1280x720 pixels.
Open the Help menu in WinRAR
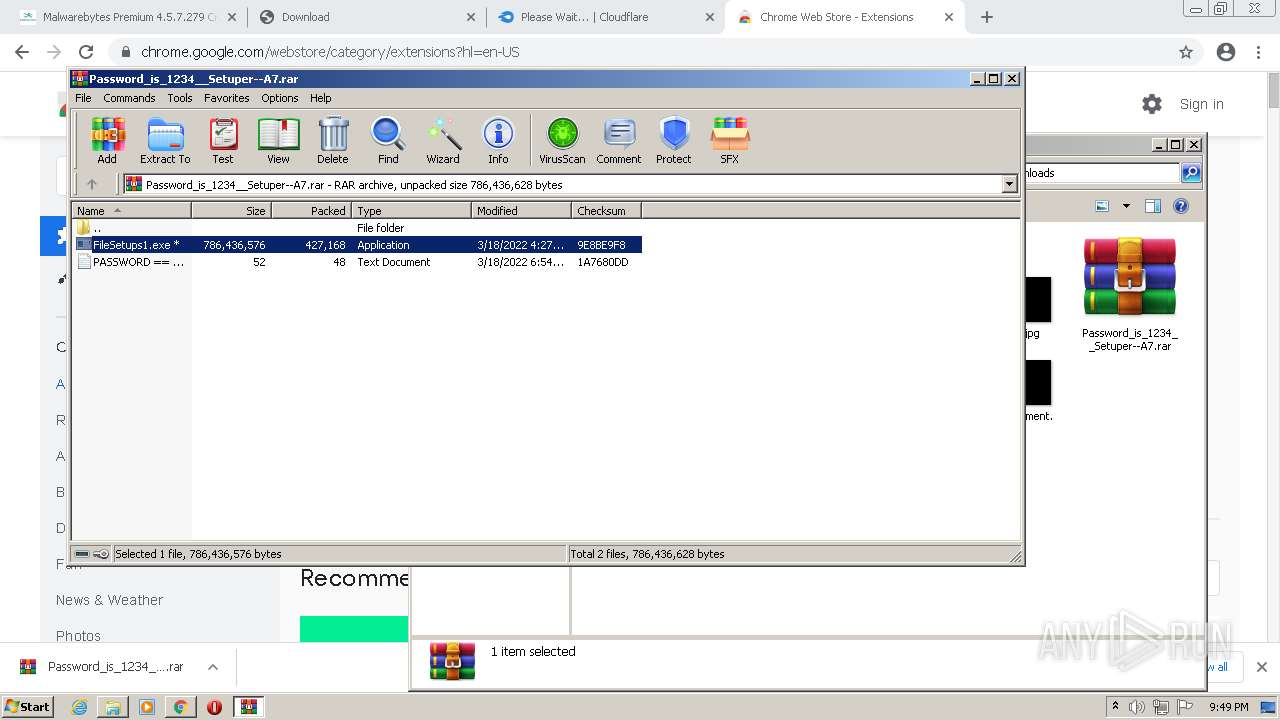(x=321, y=98)
